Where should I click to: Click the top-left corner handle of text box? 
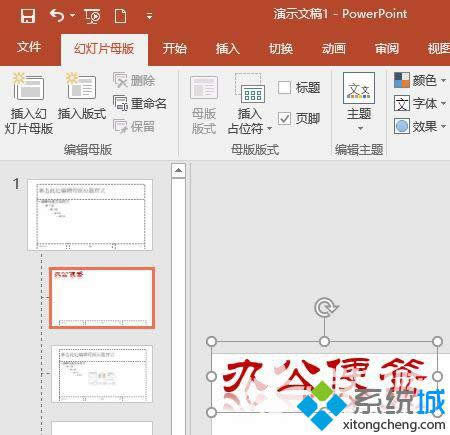pos(211,341)
